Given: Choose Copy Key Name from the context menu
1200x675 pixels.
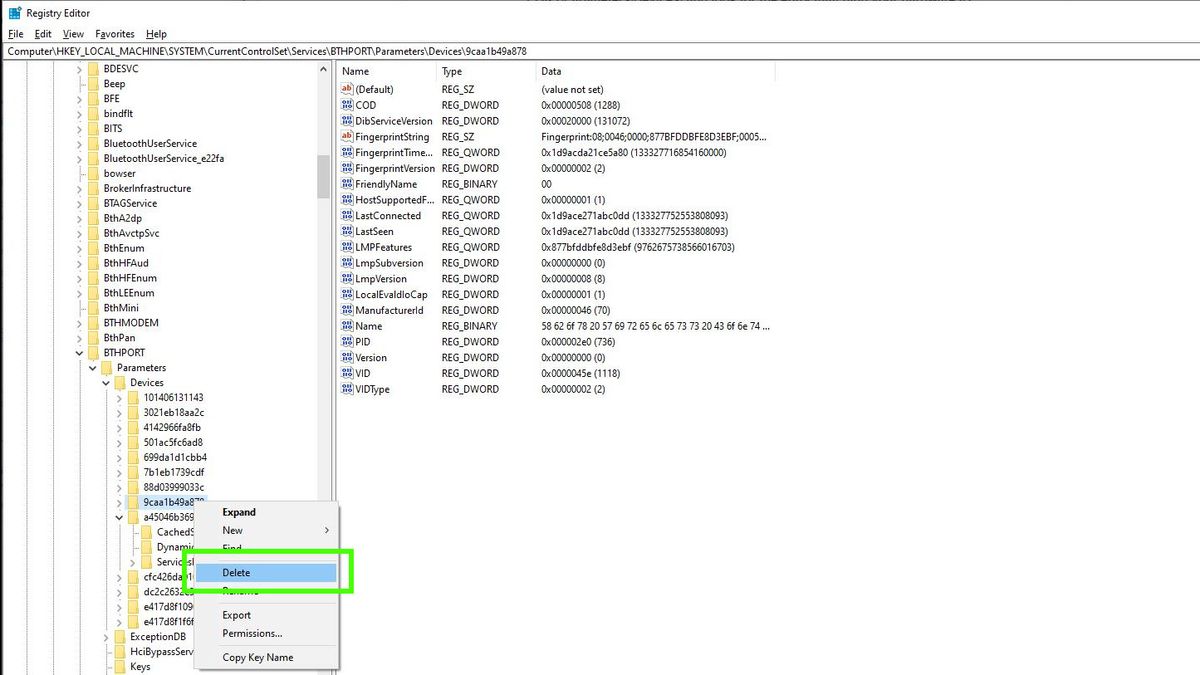Looking at the screenshot, I should [260, 657].
